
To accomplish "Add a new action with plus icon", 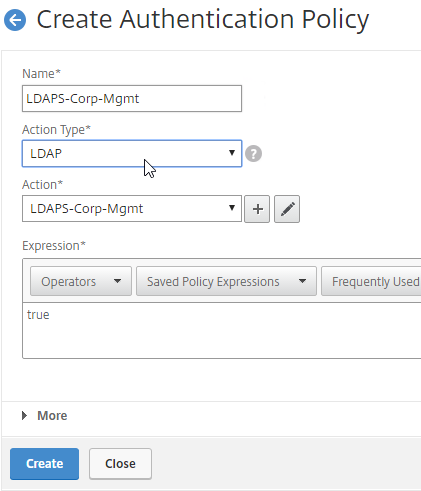I will coord(257,209).
